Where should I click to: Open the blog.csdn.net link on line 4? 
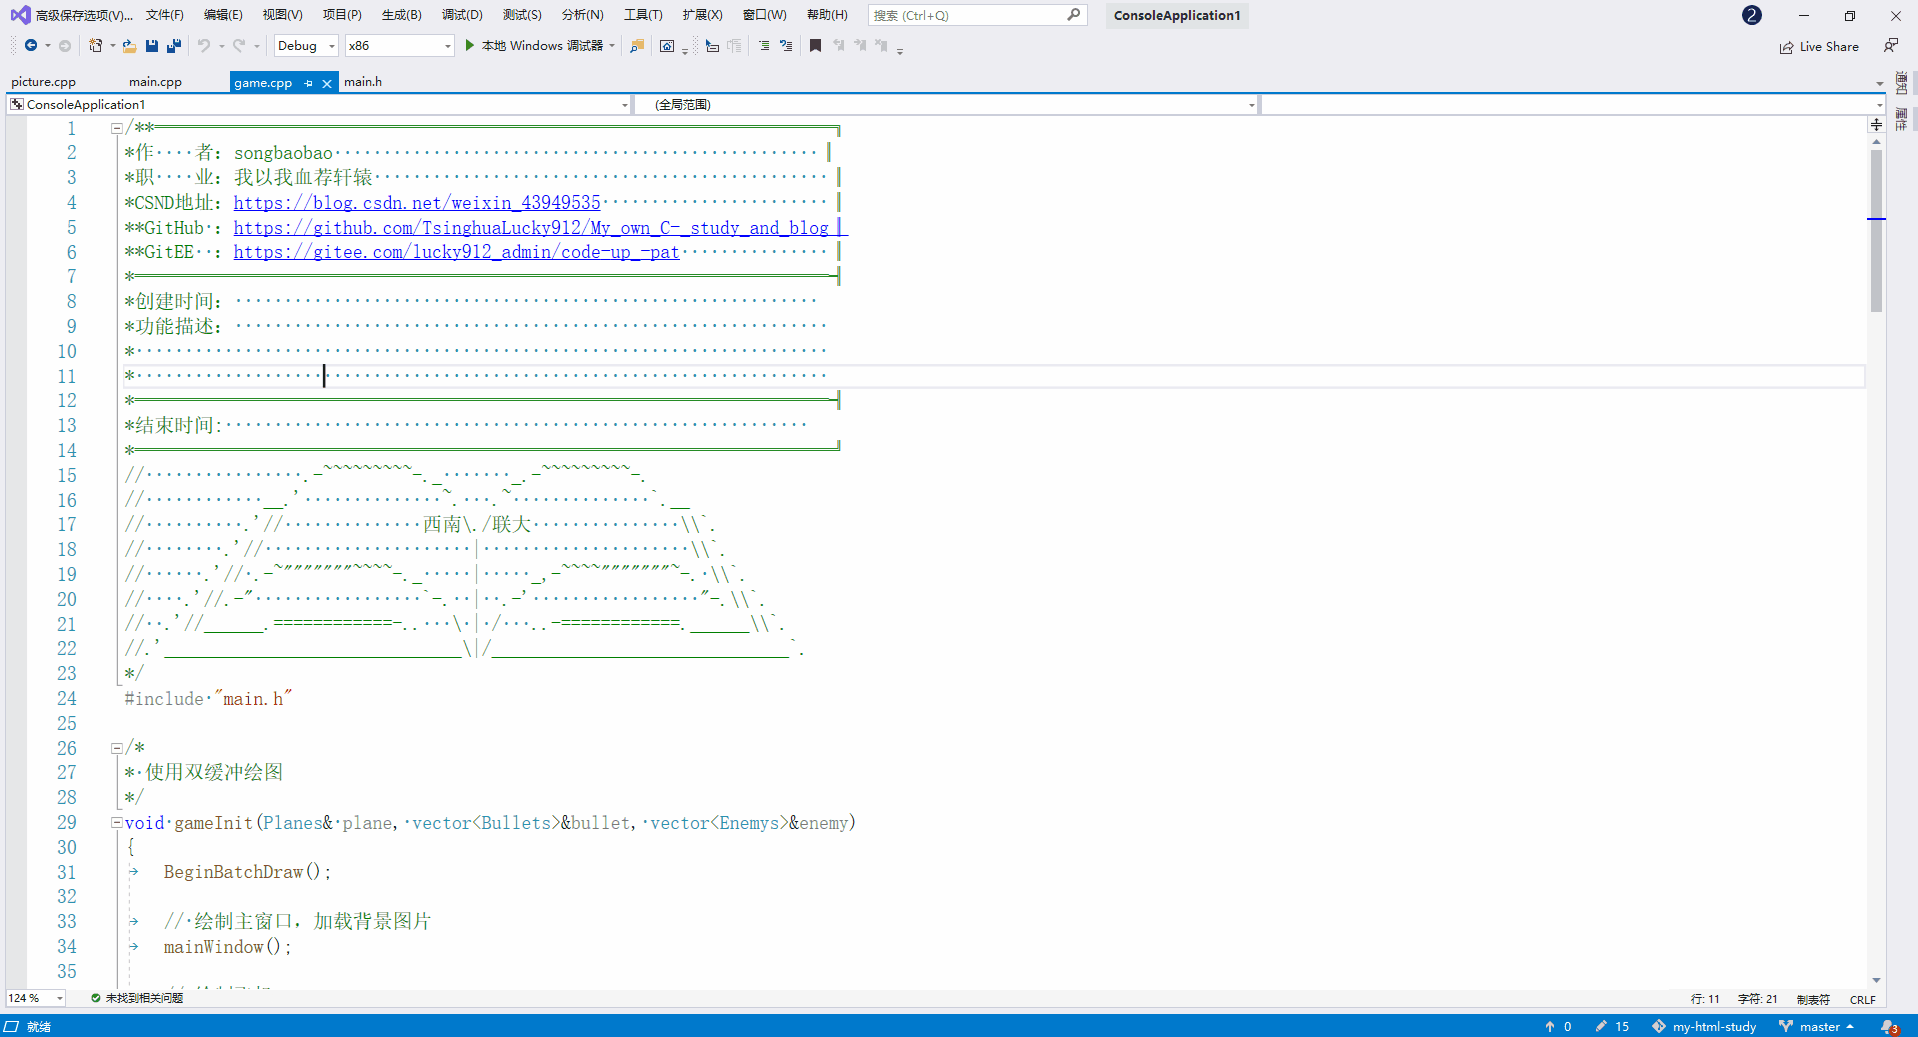417,203
